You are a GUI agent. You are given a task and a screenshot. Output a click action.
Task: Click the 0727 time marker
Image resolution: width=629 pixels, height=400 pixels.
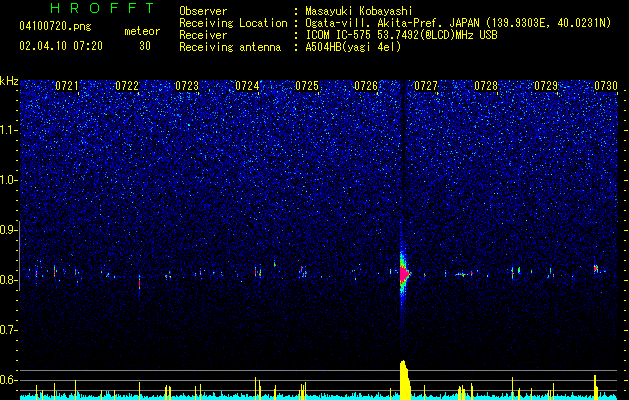pos(426,86)
